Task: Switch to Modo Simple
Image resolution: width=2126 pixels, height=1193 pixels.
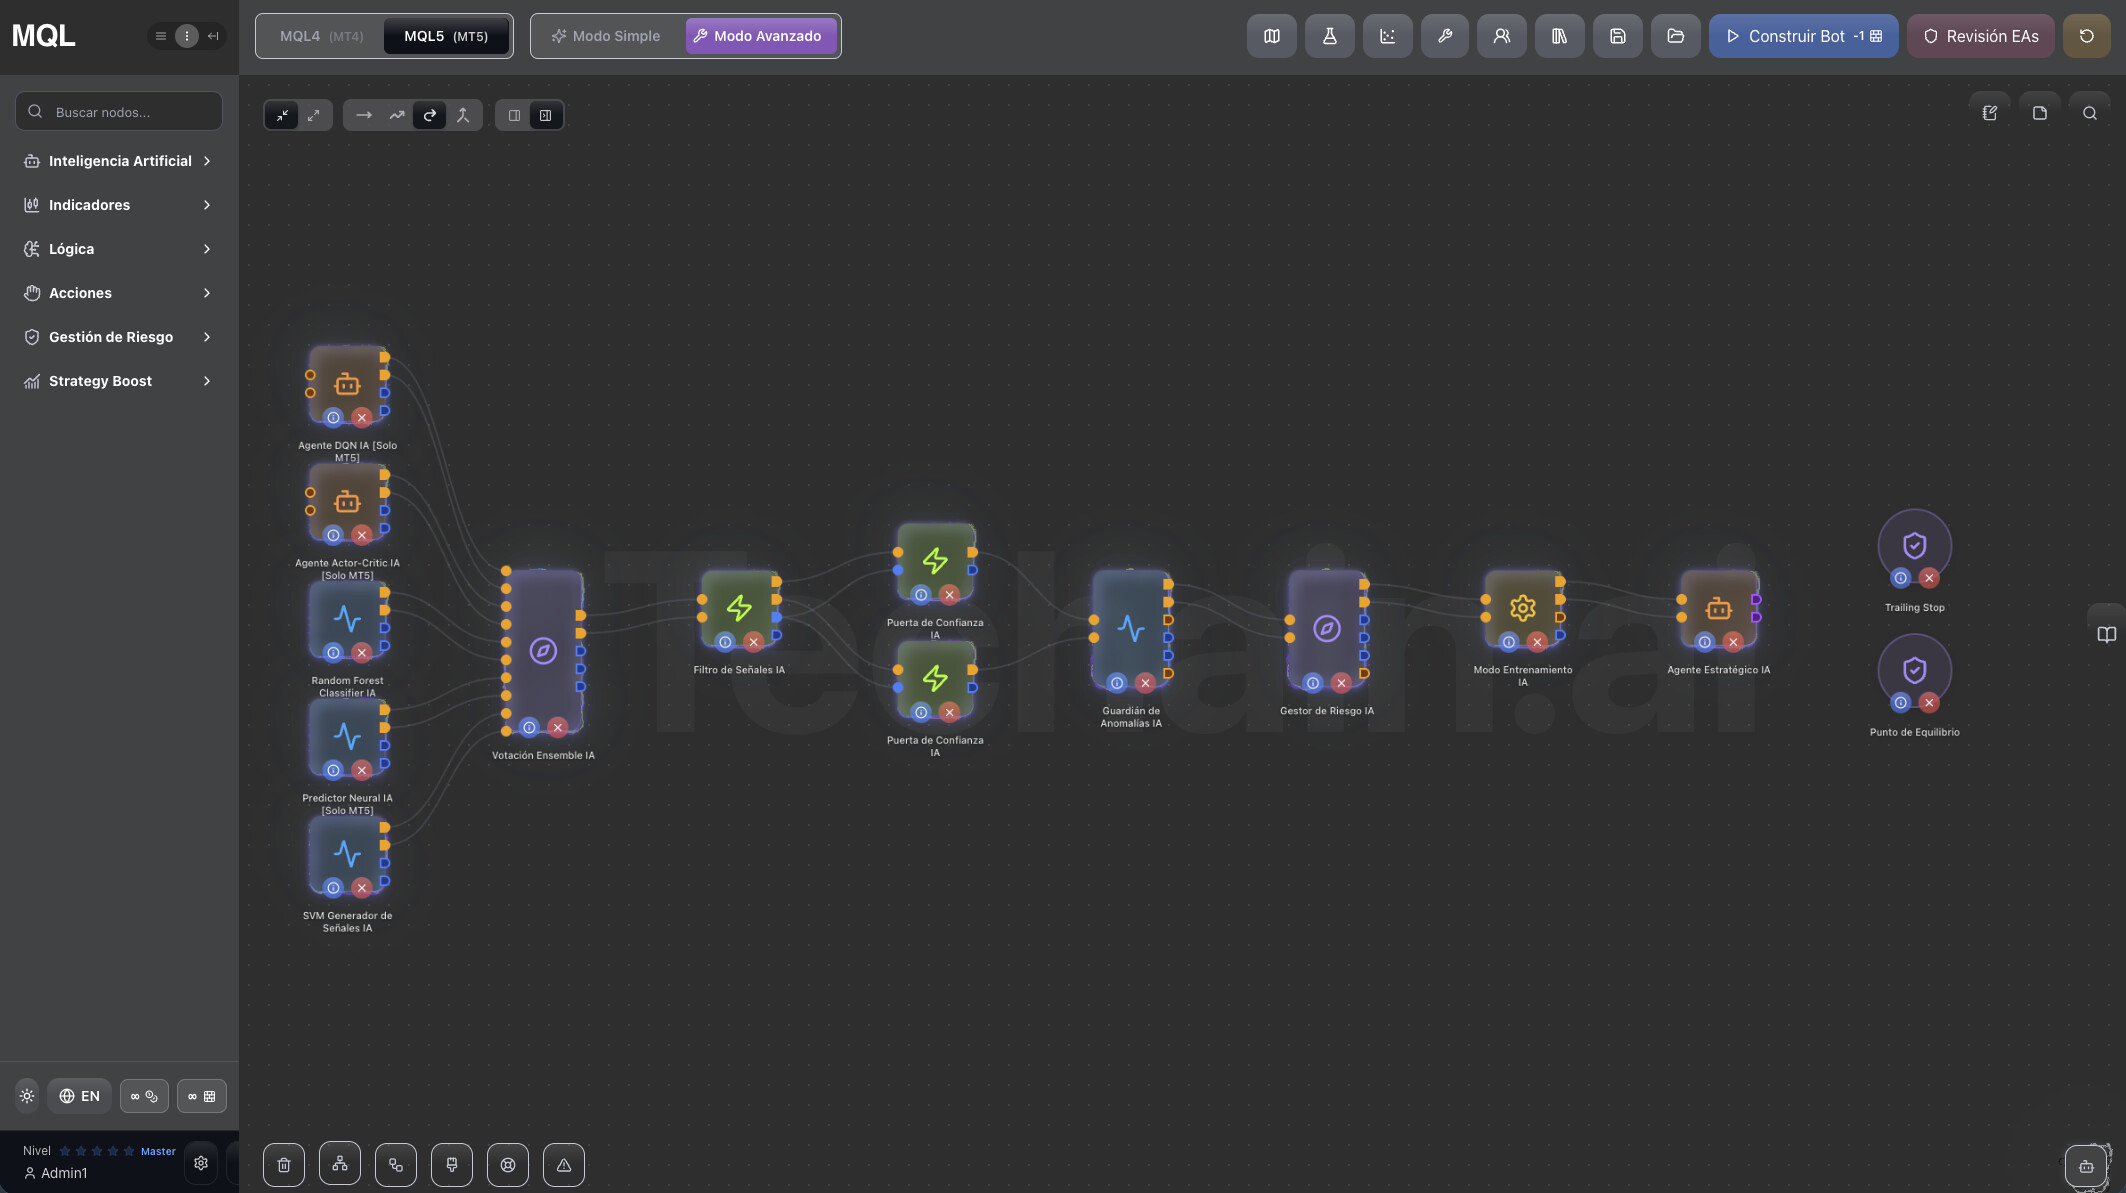Action: coord(606,36)
